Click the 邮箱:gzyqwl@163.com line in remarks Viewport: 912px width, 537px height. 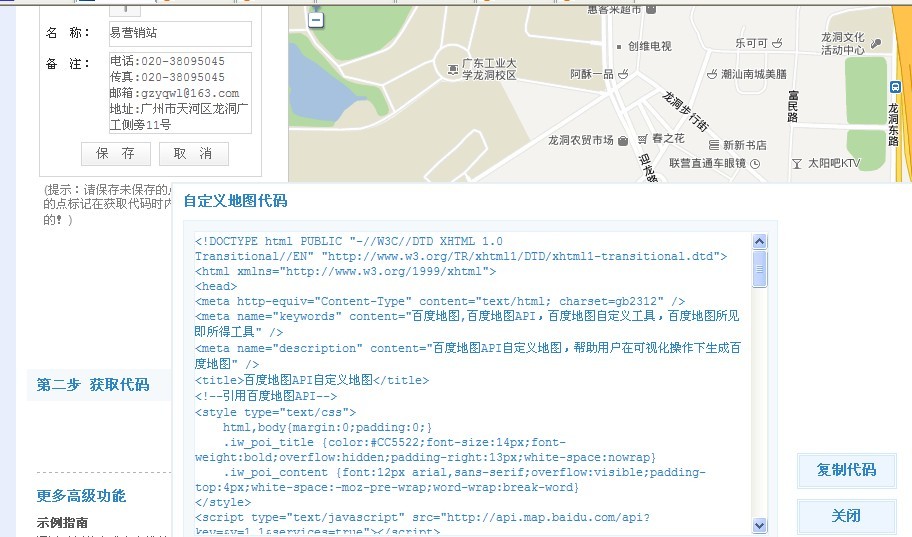[x=174, y=93]
